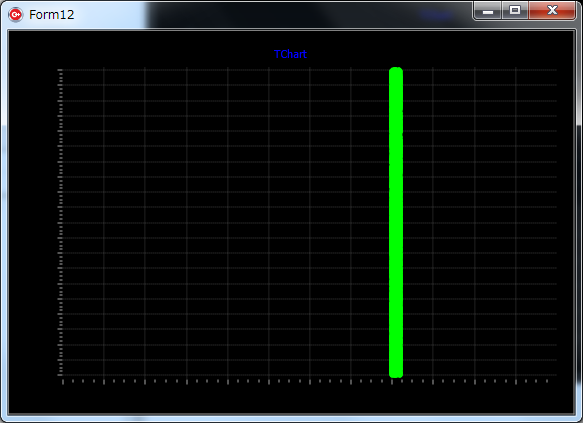The height and width of the screenshot is (423, 583).
Task: Maximize the Form12 window
Action: tap(515, 10)
